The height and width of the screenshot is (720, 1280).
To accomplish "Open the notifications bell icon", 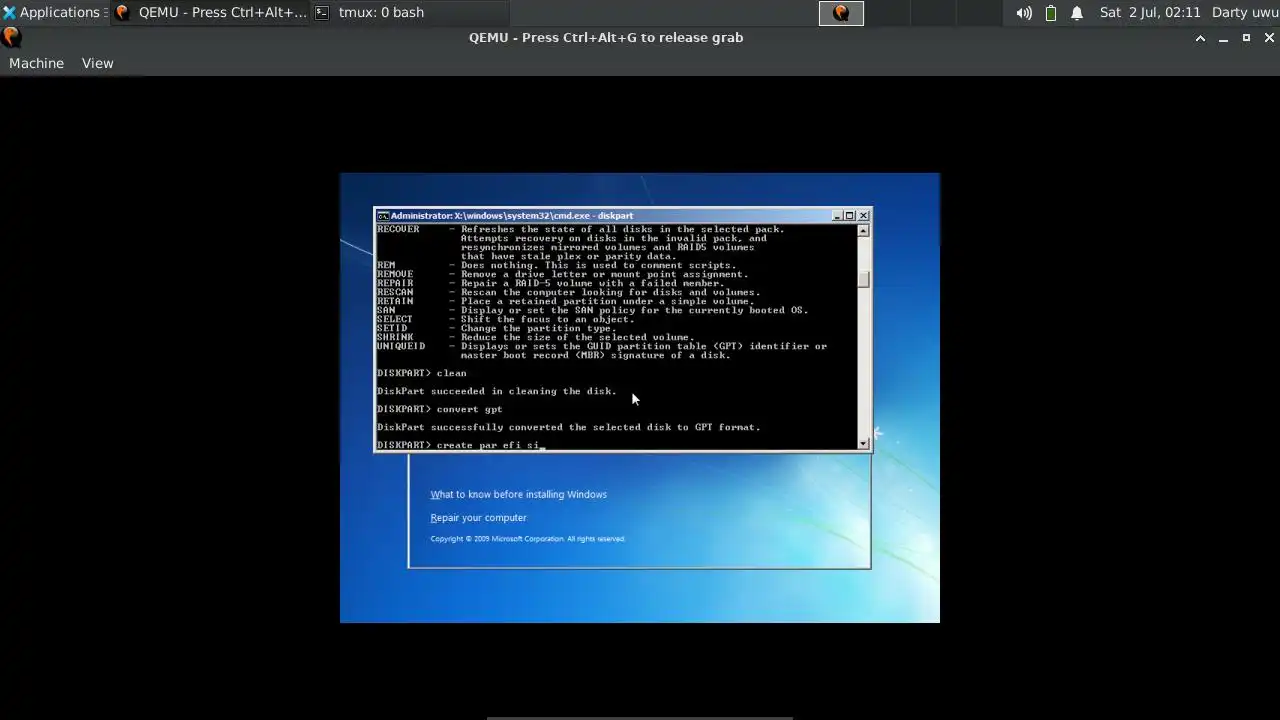I will pyautogui.click(x=1077, y=13).
